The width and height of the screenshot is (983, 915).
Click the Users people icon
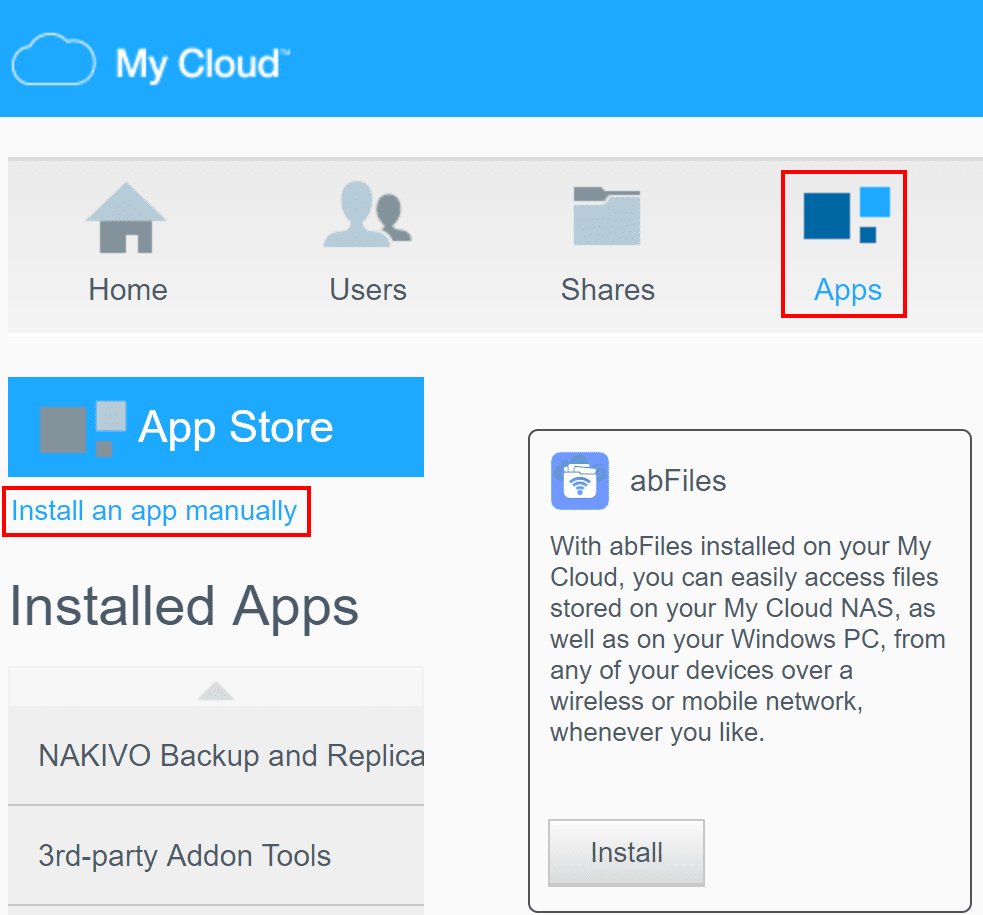(367, 215)
